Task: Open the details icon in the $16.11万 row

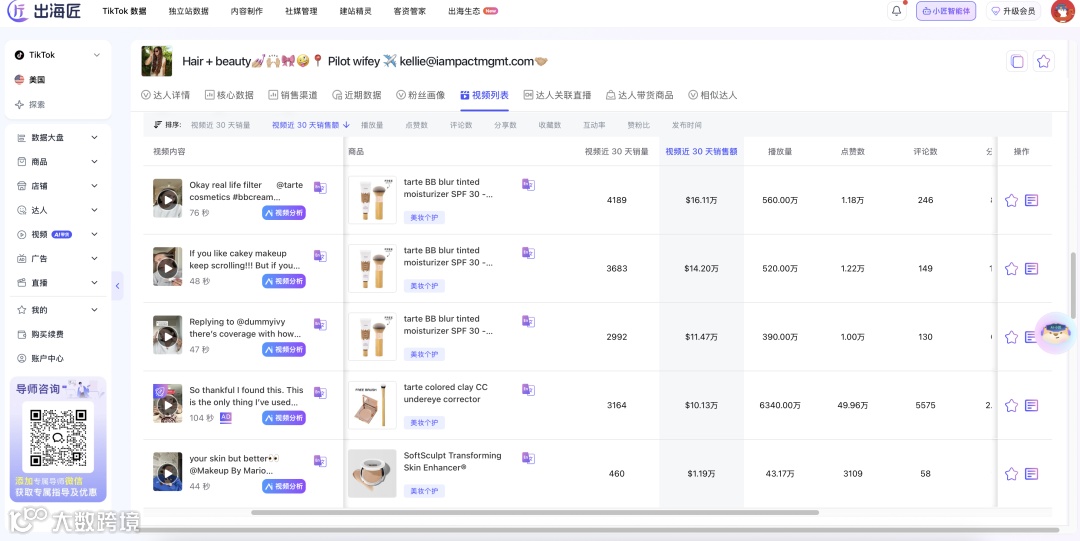Action: pos(1031,201)
